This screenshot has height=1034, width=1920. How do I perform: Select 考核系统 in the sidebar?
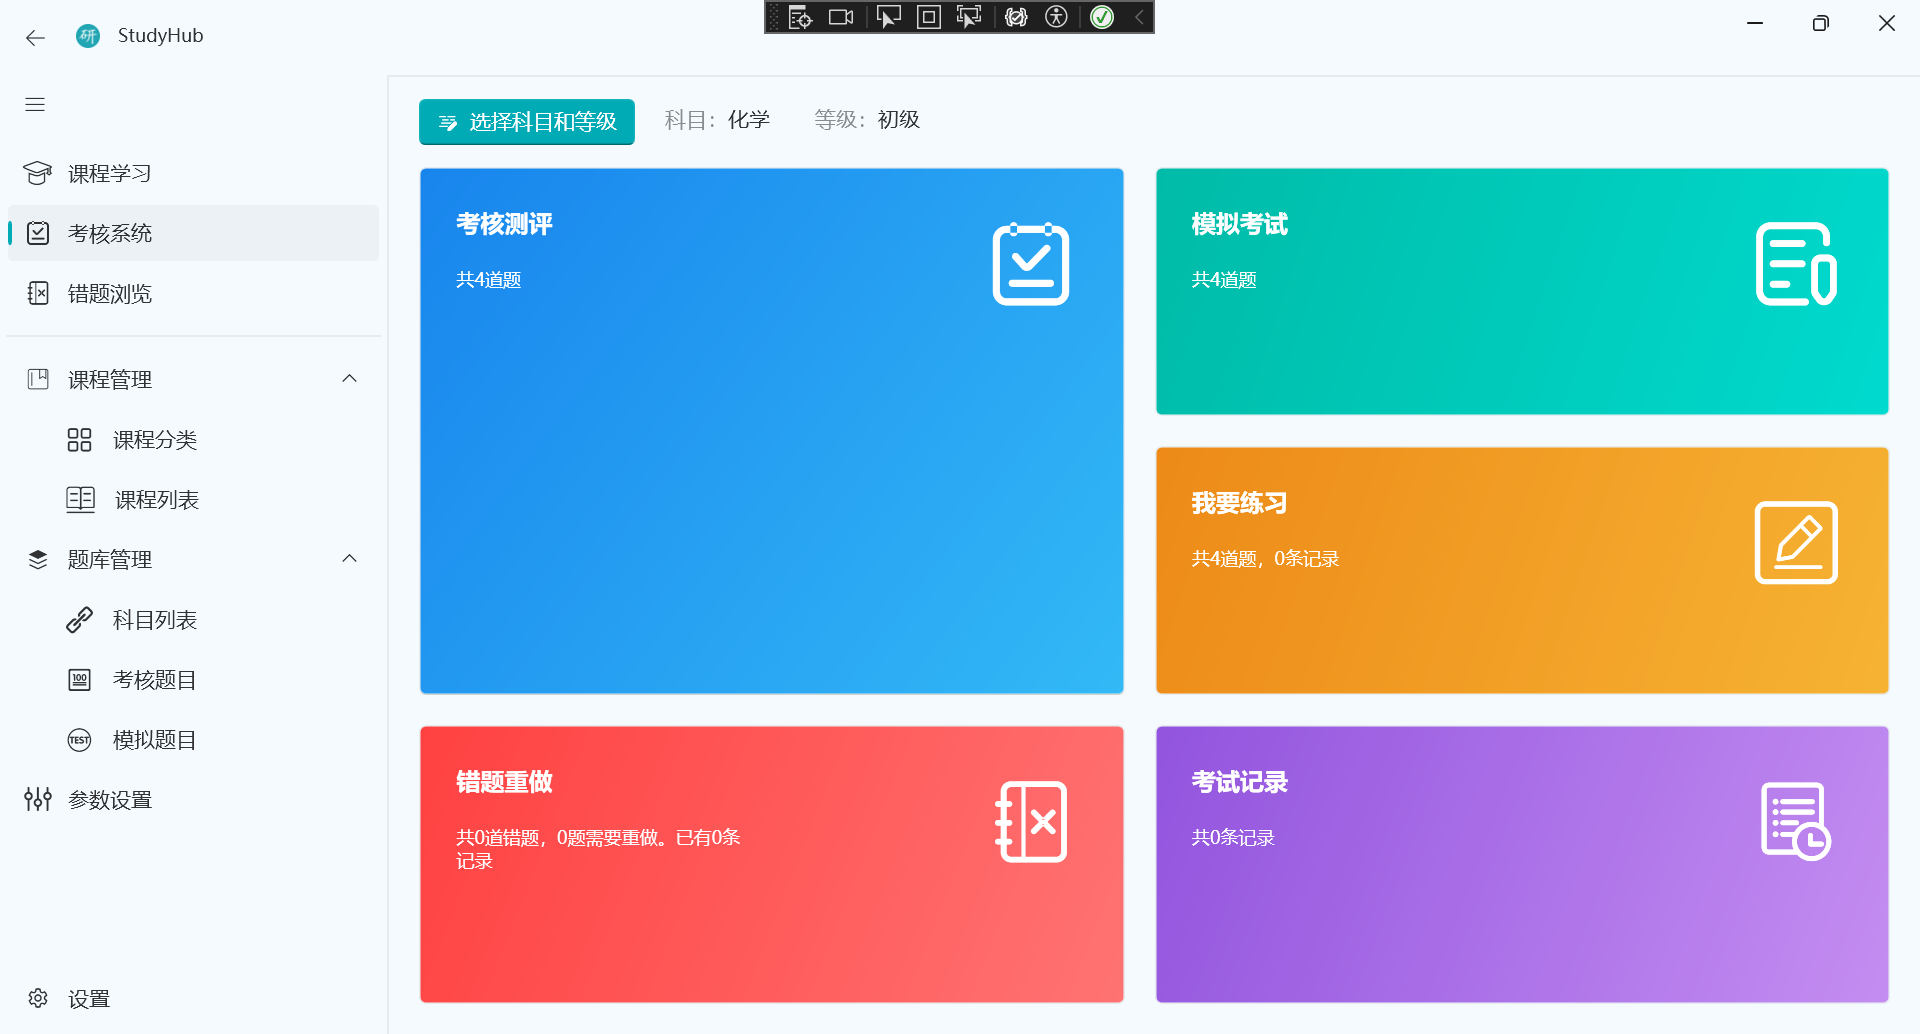[x=193, y=233]
